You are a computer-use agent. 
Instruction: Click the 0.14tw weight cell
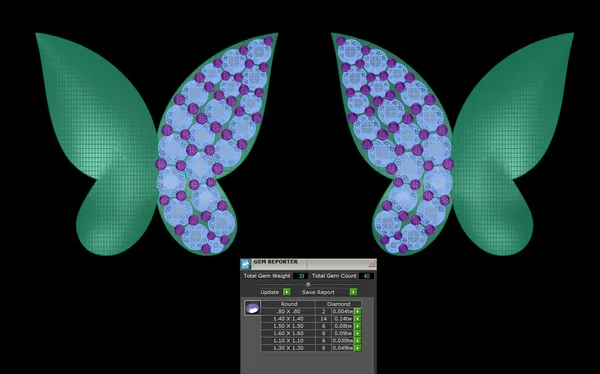[342, 319]
